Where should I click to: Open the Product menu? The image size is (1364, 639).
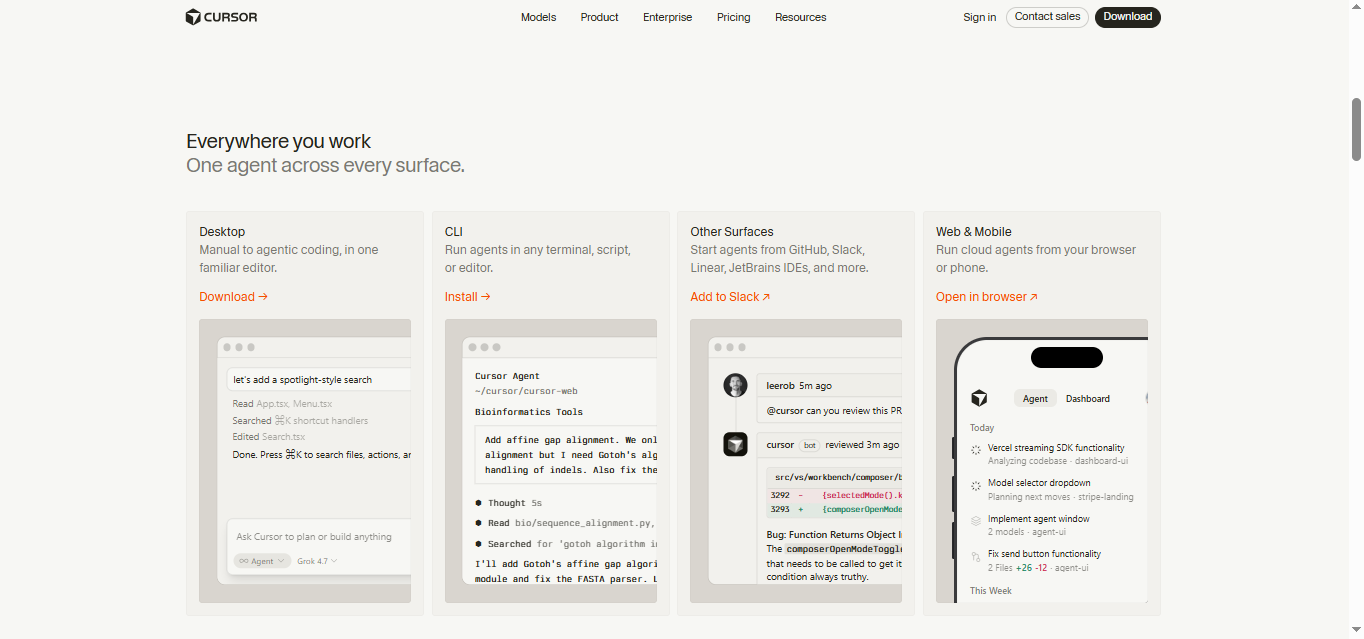tap(599, 17)
